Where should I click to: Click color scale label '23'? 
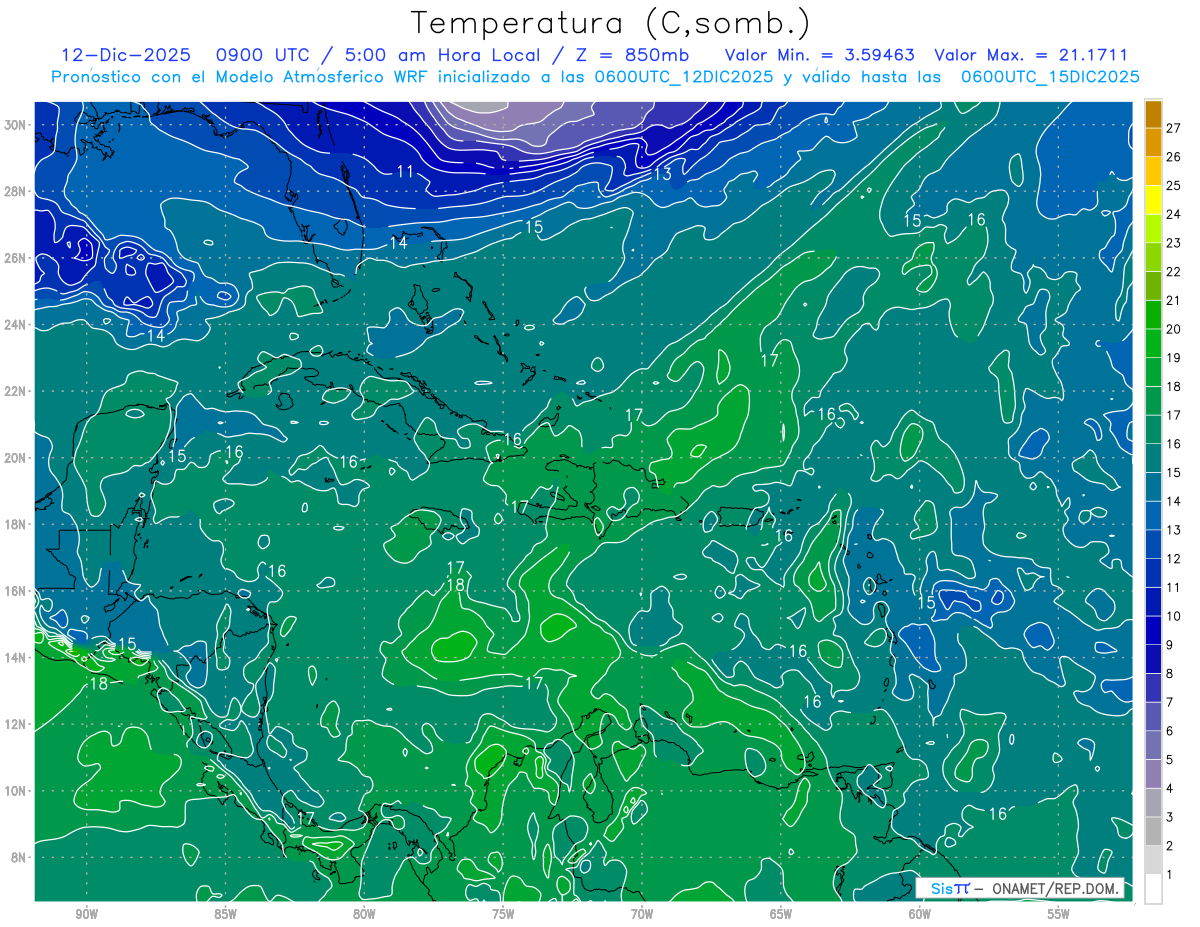pyautogui.click(x=1173, y=243)
